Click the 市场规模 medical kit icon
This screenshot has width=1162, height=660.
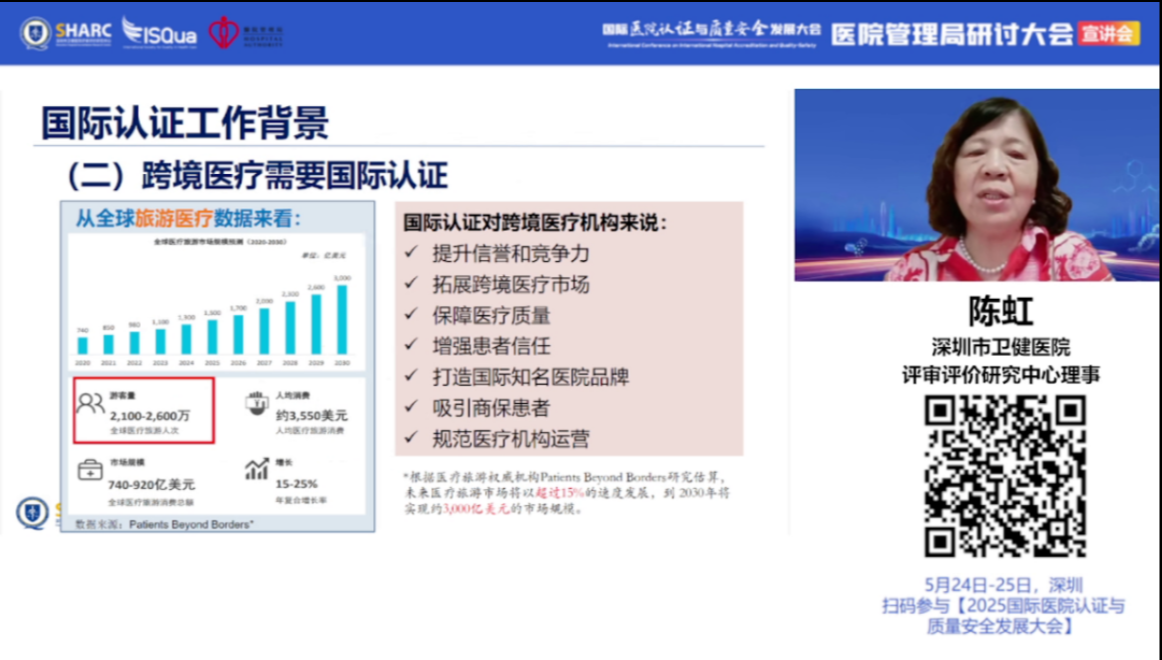[90, 468]
